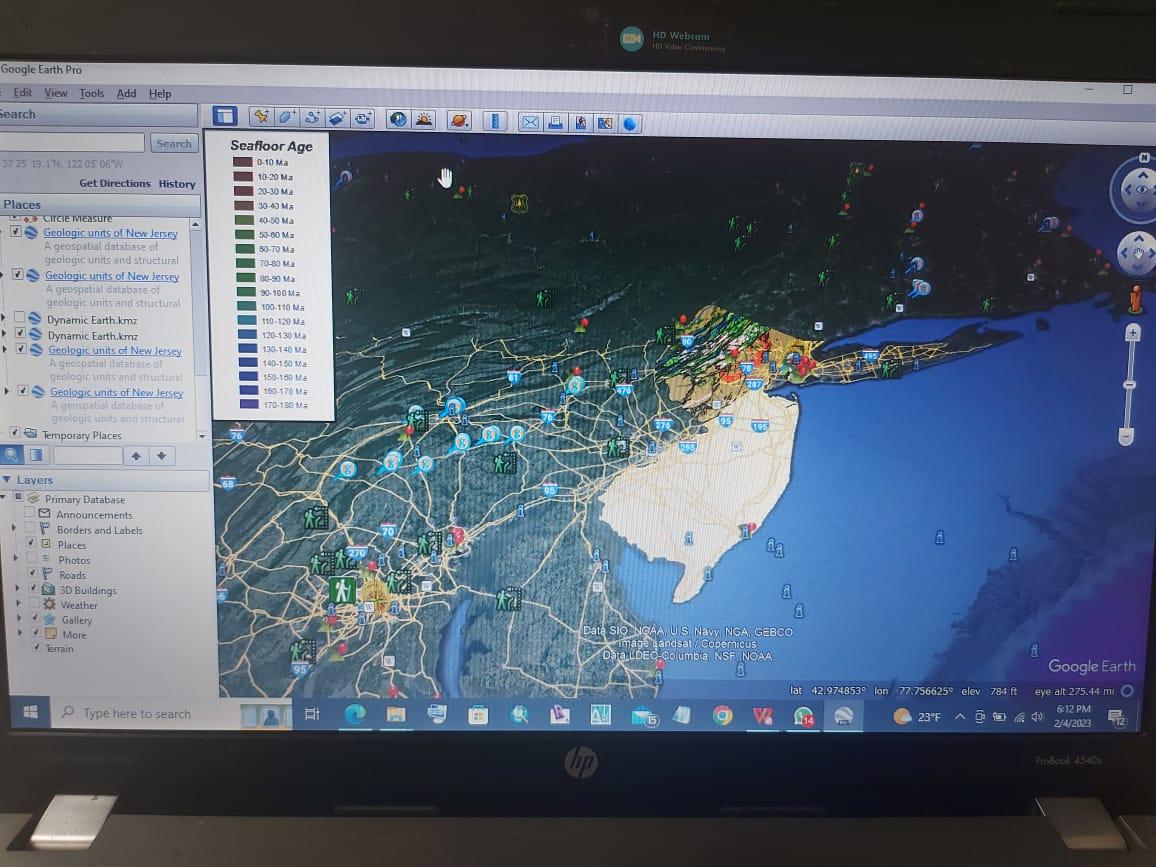Open search History link
The image size is (1156, 867).
click(177, 184)
